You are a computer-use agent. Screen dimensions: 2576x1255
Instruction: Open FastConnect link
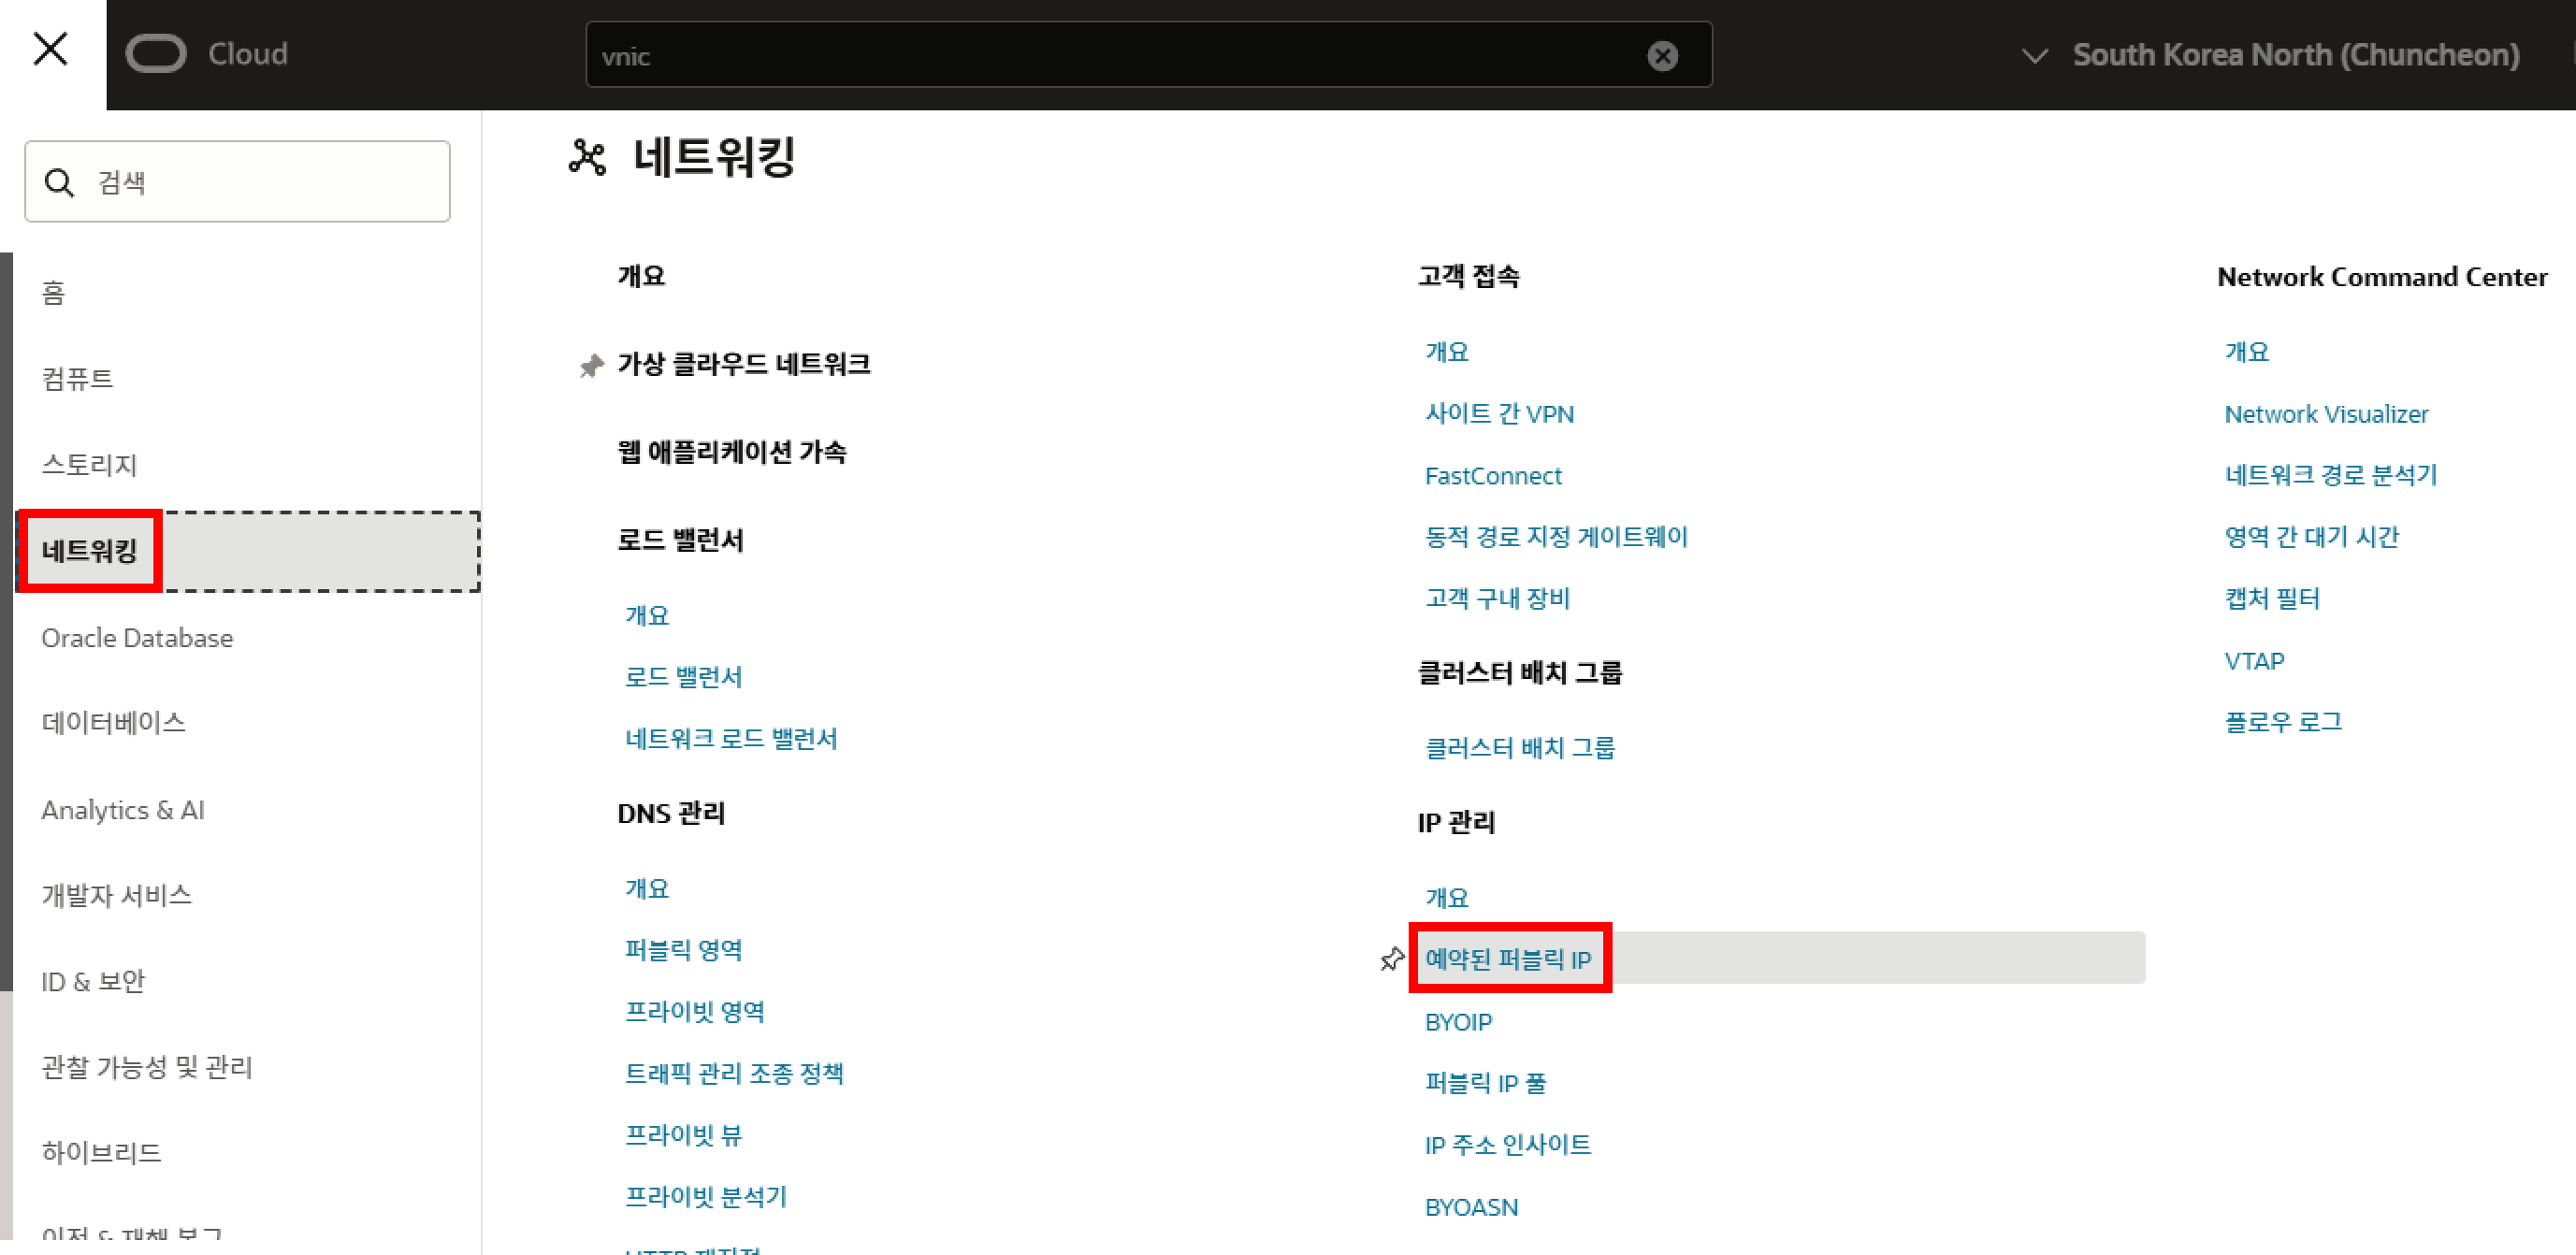(x=1492, y=476)
